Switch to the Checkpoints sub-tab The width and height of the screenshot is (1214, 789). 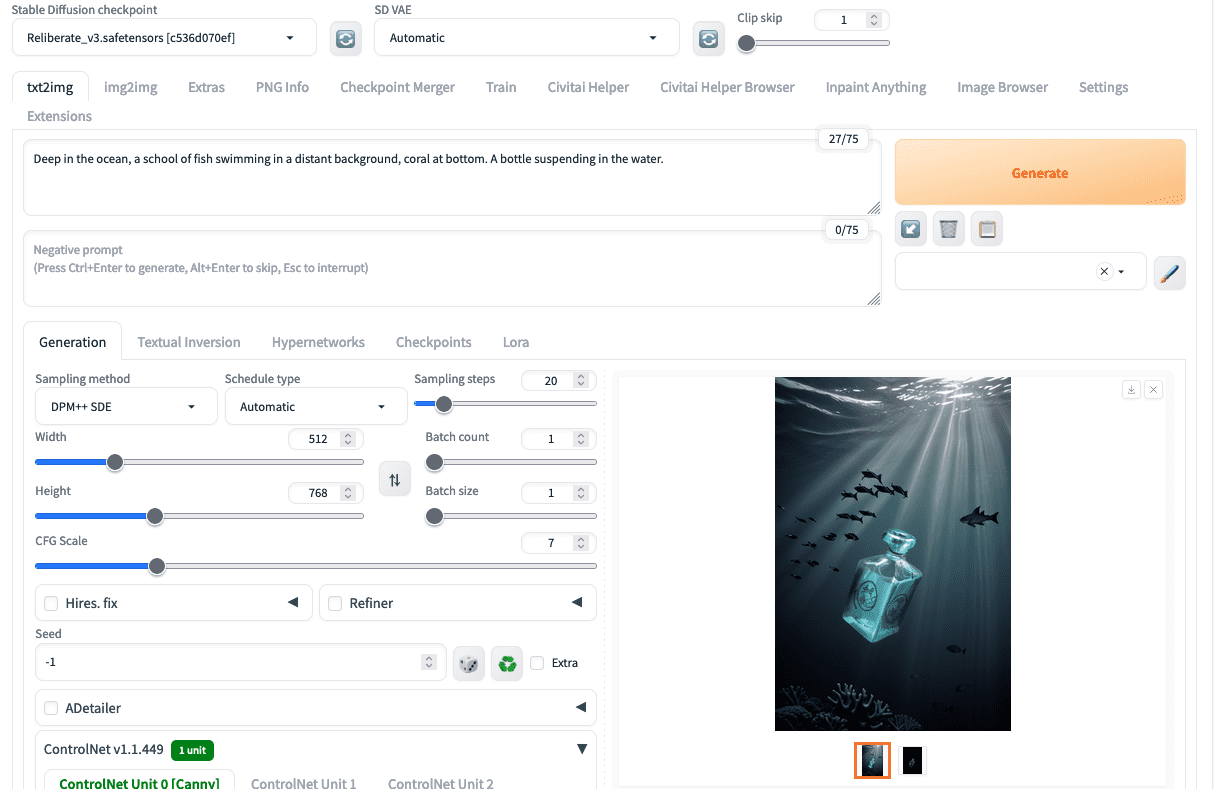click(433, 342)
